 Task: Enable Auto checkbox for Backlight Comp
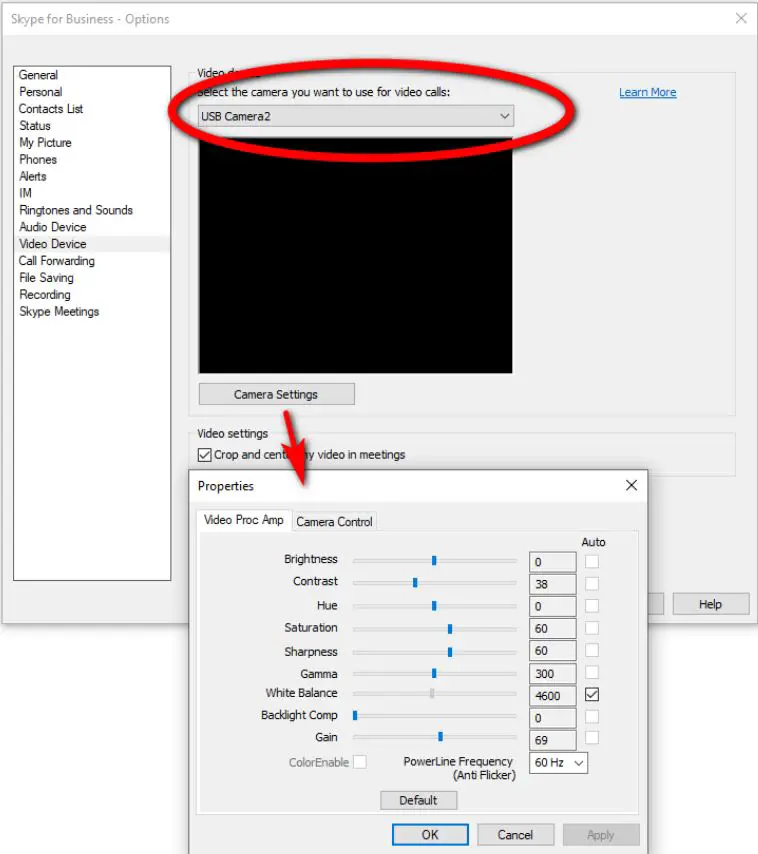click(x=592, y=717)
